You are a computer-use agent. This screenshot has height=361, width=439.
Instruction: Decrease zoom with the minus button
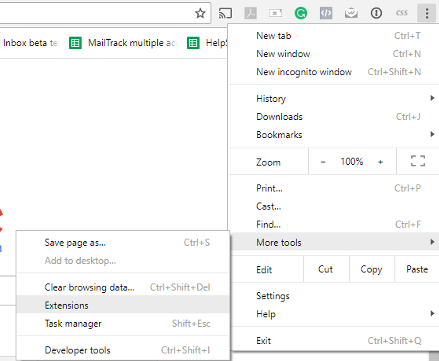(x=323, y=162)
